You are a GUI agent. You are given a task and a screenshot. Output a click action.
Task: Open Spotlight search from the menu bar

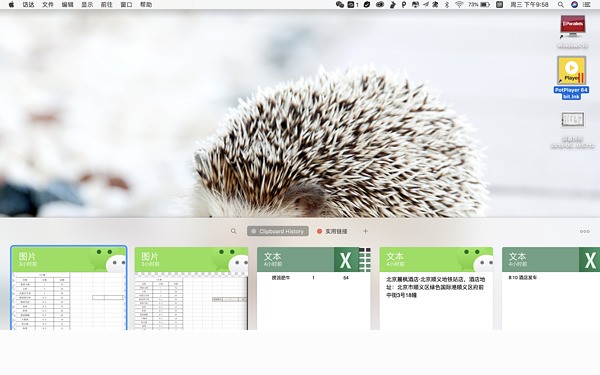tap(561, 5)
